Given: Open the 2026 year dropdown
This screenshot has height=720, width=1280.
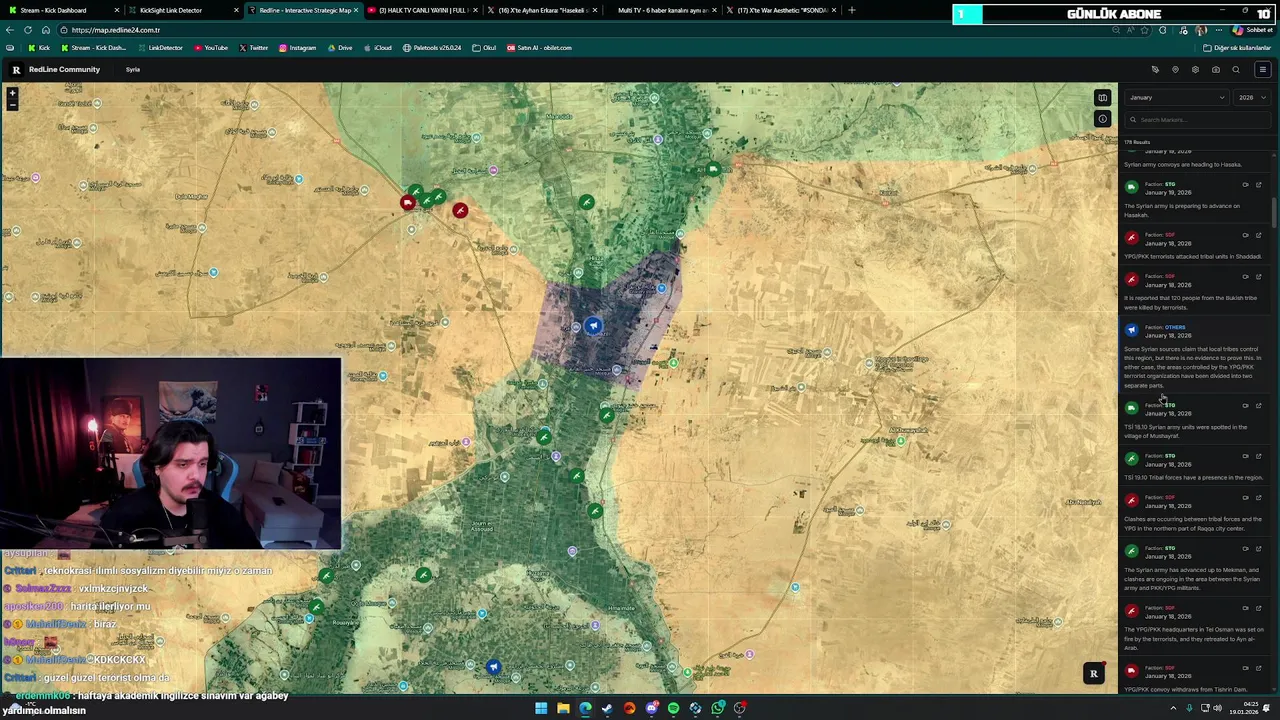Looking at the screenshot, I should (1252, 98).
